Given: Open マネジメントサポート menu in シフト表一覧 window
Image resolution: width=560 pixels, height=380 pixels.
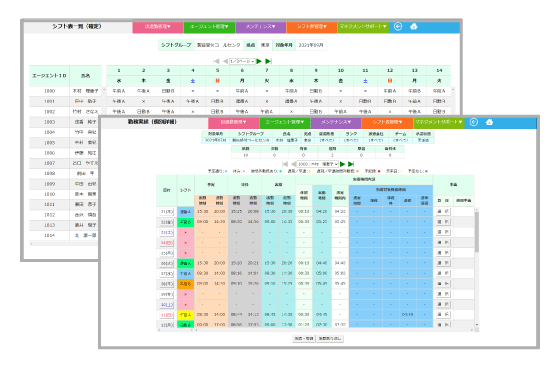Looking at the screenshot, I should click(363, 26).
